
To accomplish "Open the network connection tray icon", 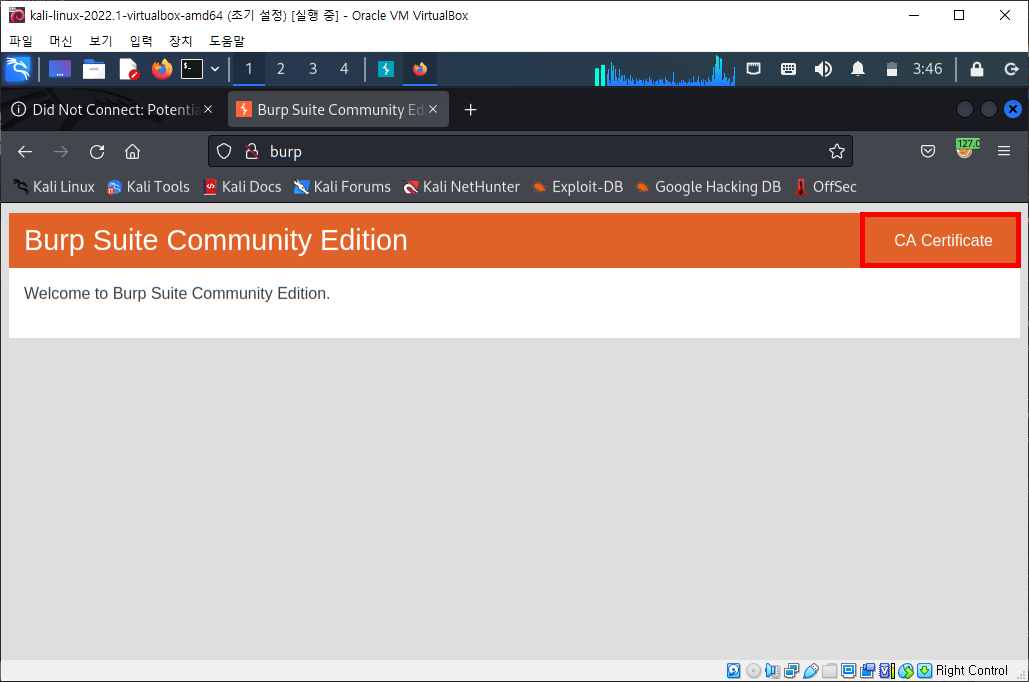I will pyautogui.click(x=753, y=69).
